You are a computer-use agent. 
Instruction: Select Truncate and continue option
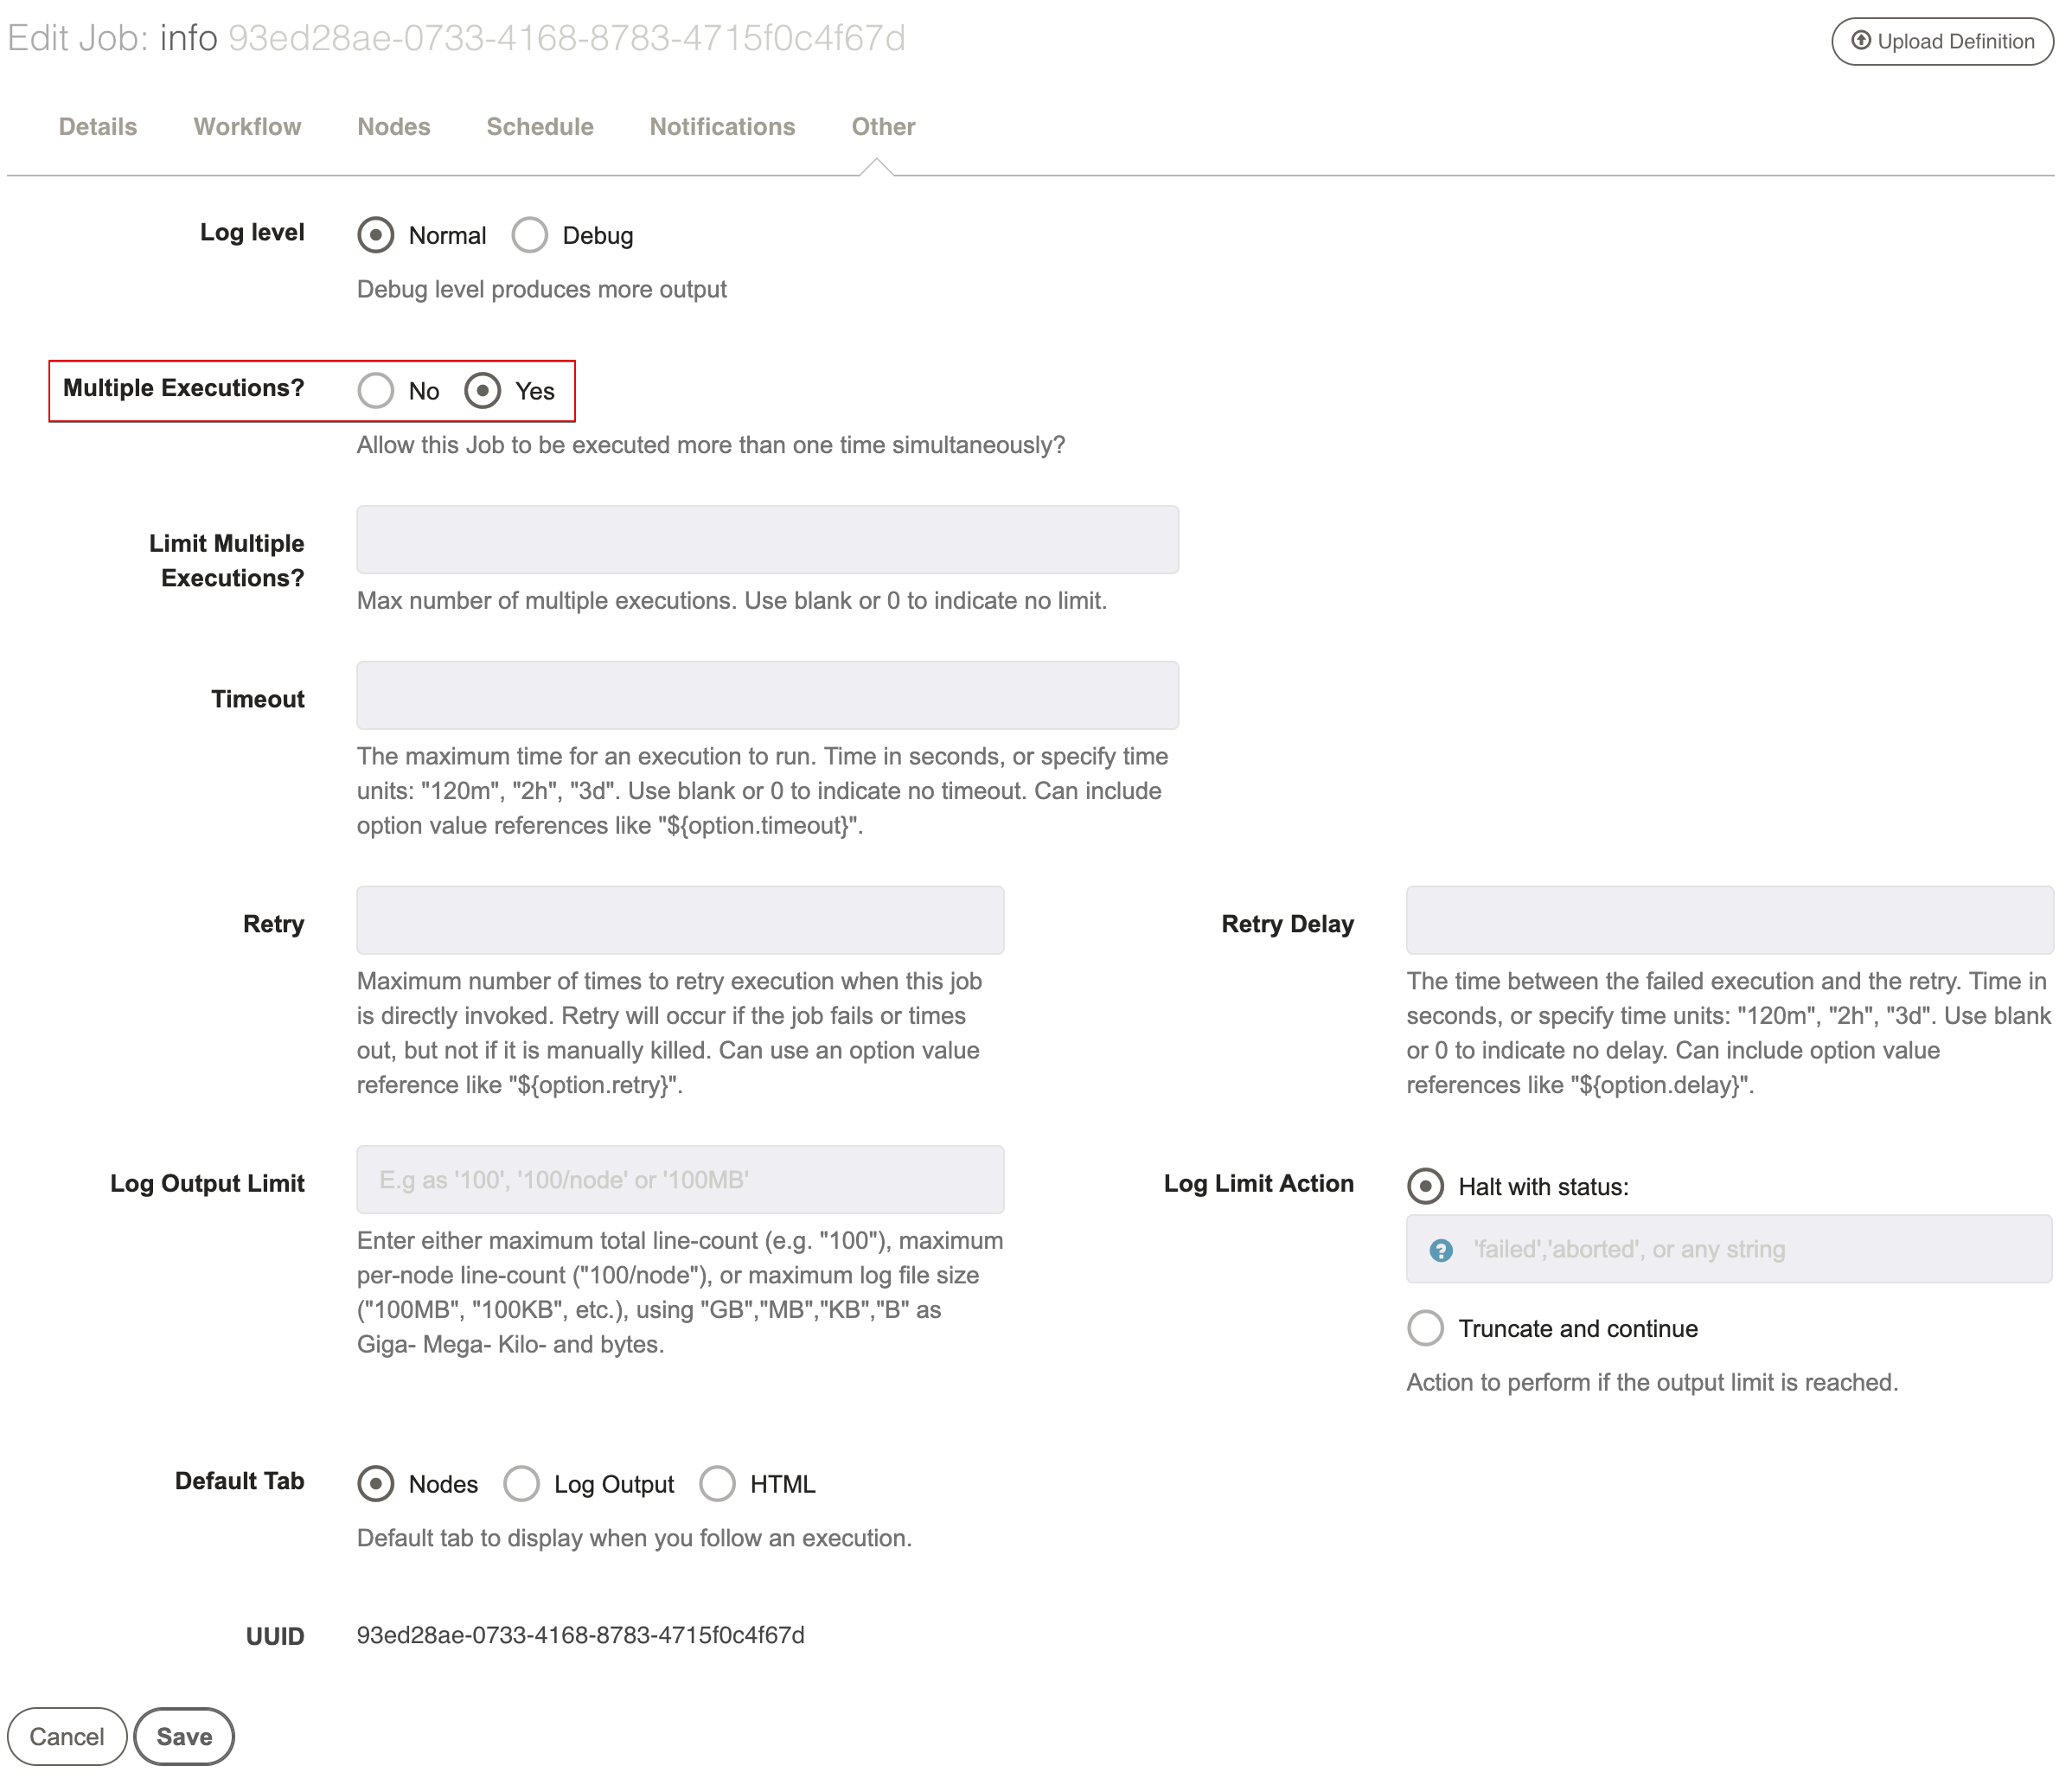(x=1425, y=1329)
